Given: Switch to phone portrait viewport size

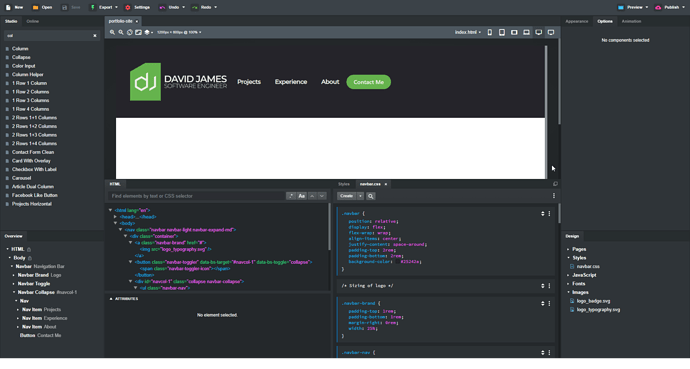Looking at the screenshot, I should (x=490, y=32).
